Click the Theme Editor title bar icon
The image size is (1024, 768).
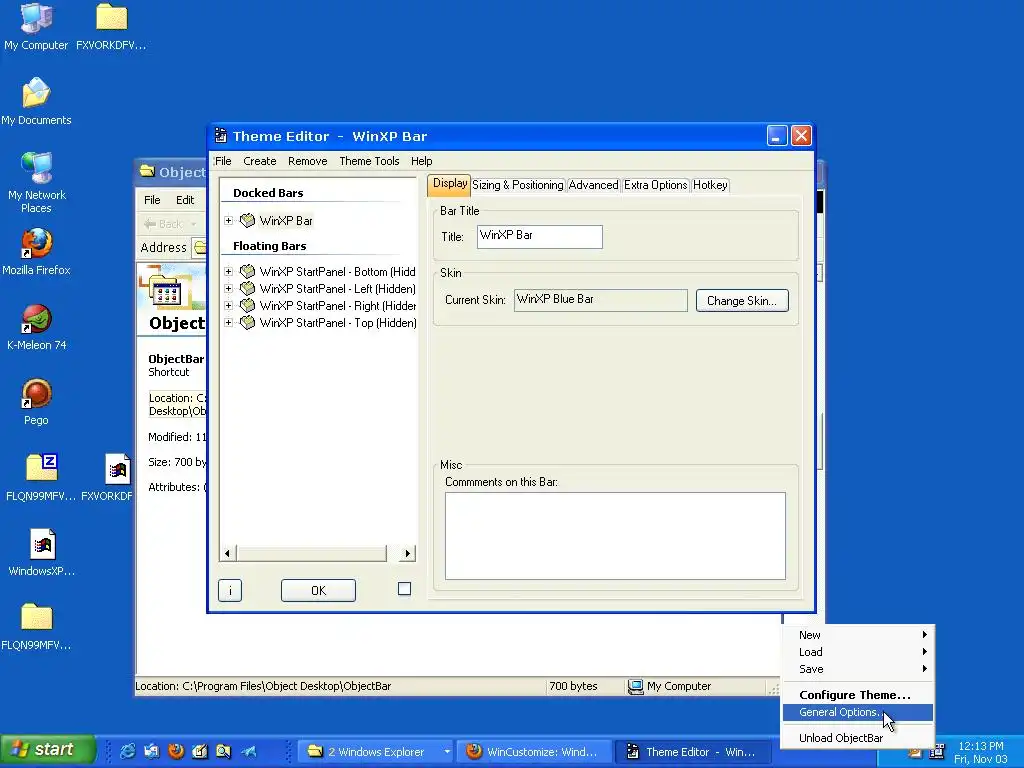pyautogui.click(x=221, y=136)
